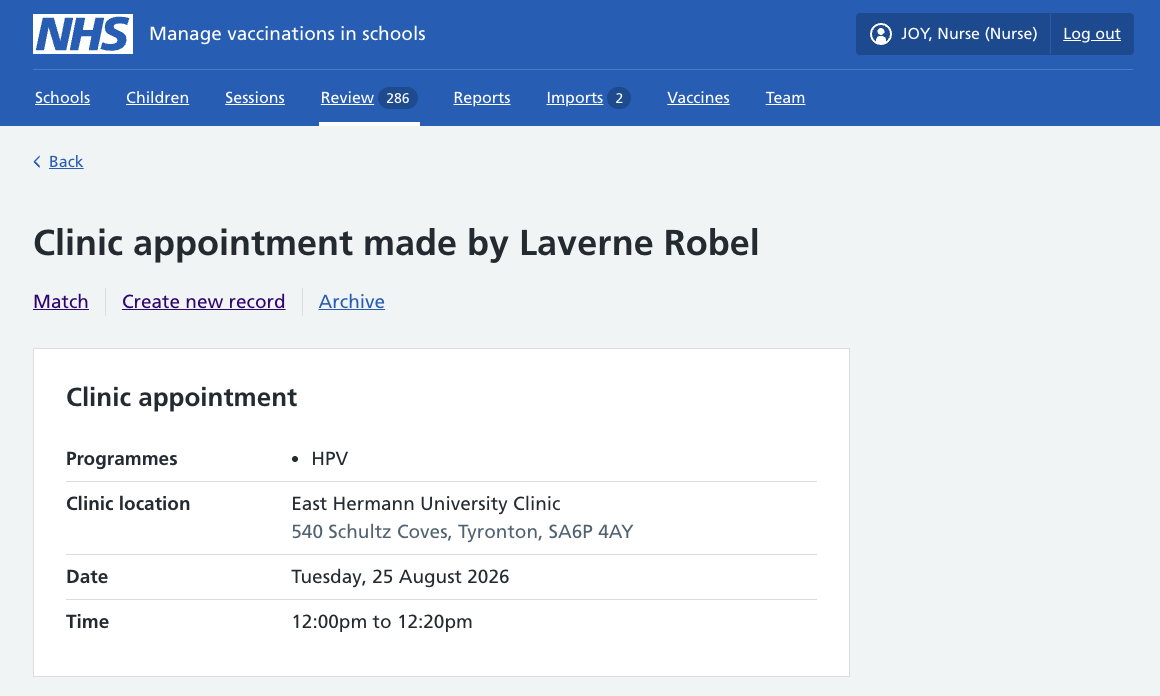1160x696 pixels.
Task: Log out of the service
Action: pos(1092,34)
